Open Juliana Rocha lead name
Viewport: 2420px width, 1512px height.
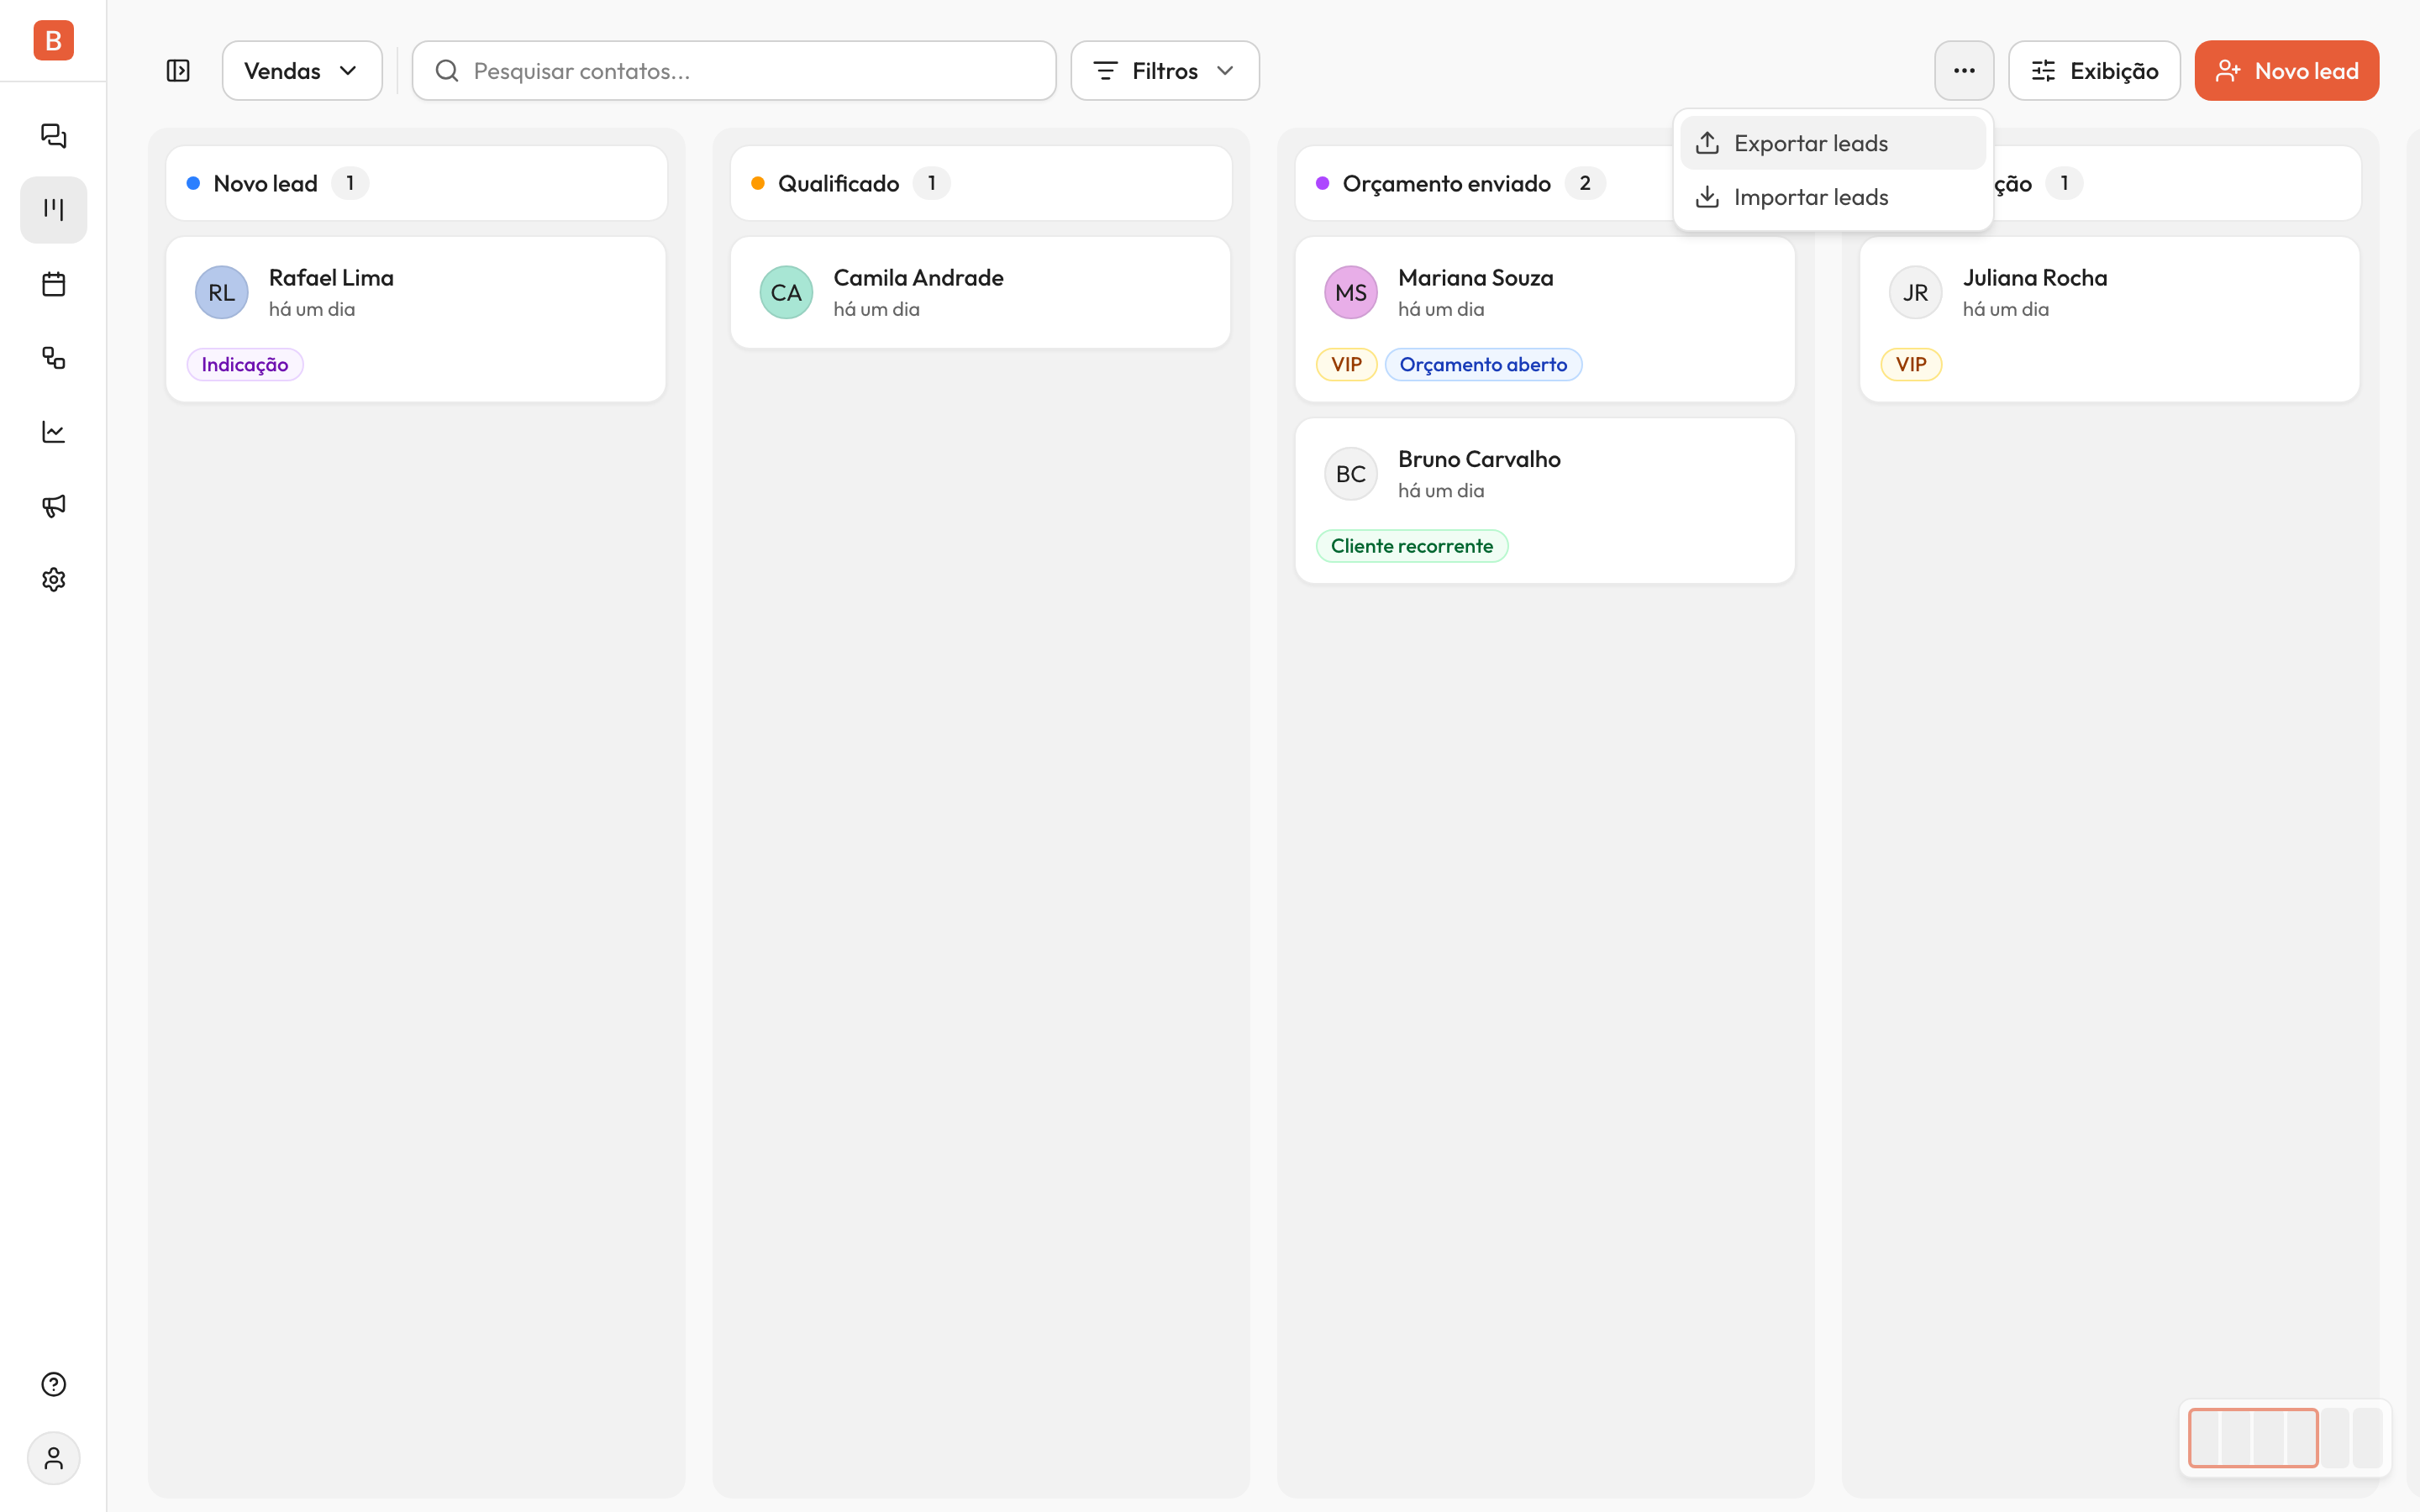pos(2034,278)
